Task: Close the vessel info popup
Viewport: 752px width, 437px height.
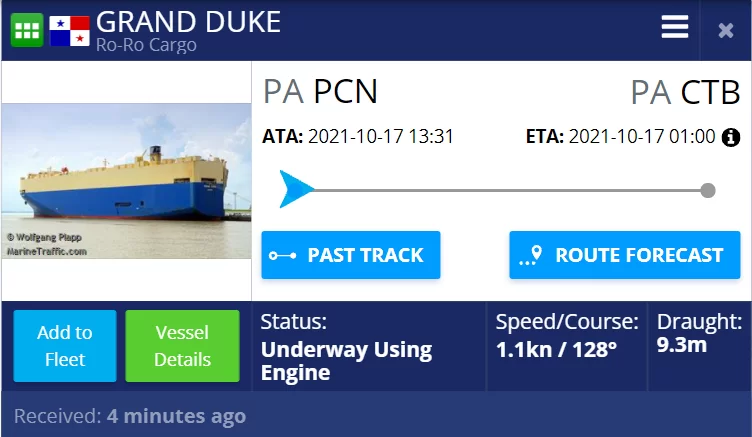Action: [x=726, y=30]
